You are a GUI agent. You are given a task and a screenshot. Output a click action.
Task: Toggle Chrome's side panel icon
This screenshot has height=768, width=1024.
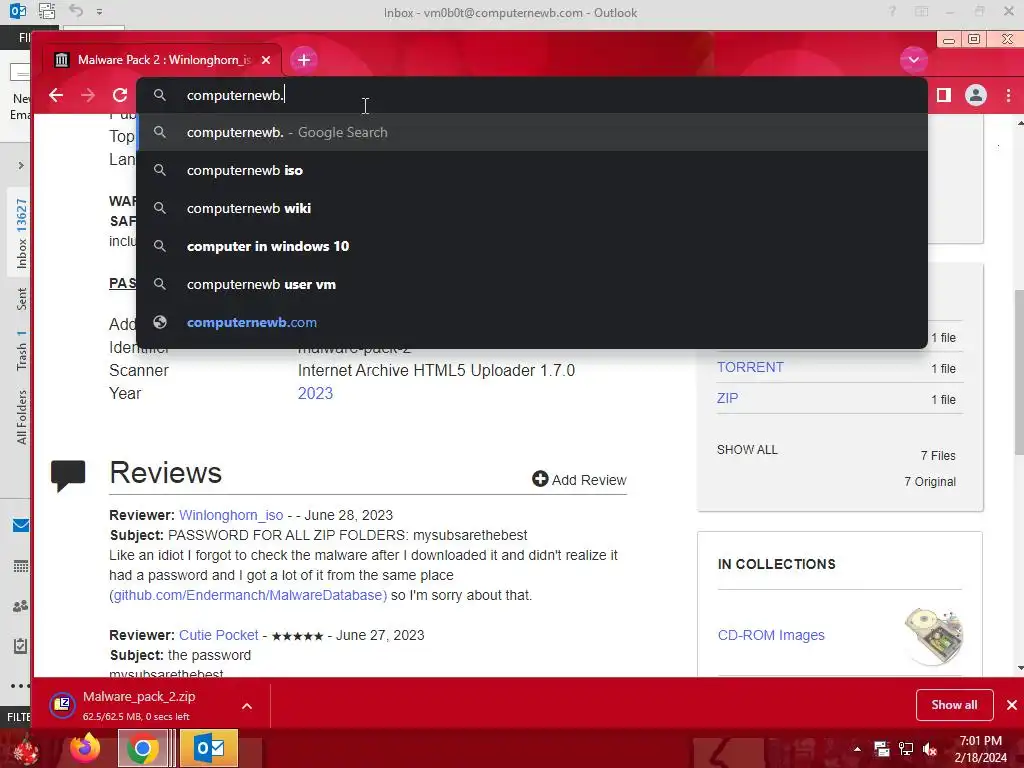click(944, 95)
